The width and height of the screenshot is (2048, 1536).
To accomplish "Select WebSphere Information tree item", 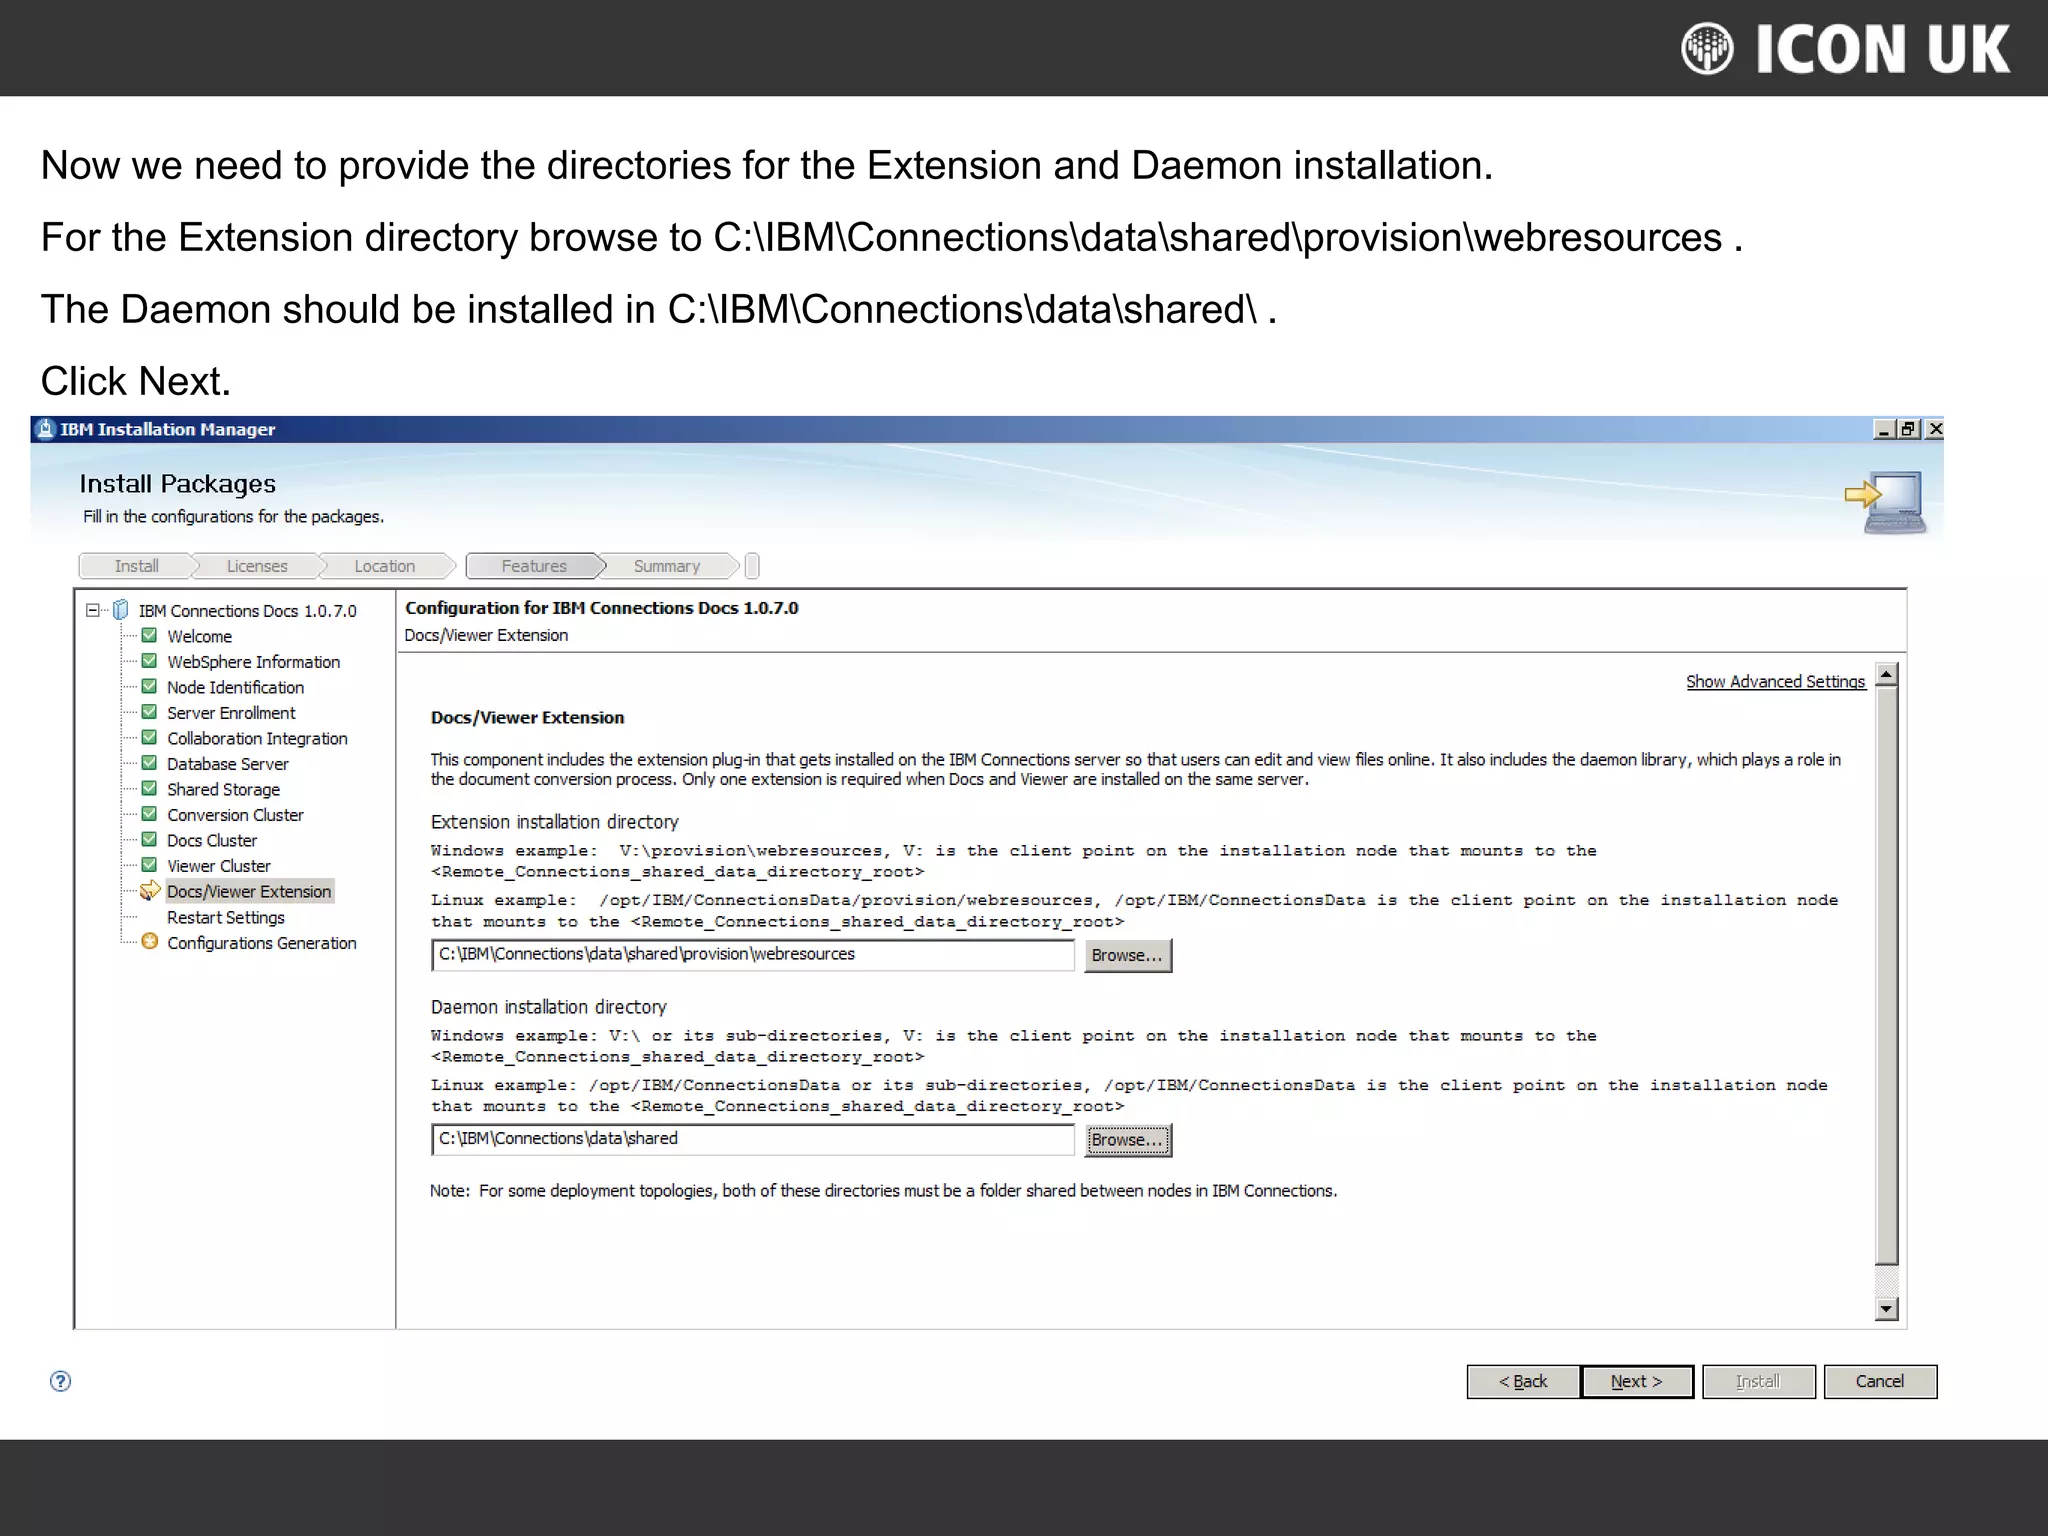I will 253,662.
